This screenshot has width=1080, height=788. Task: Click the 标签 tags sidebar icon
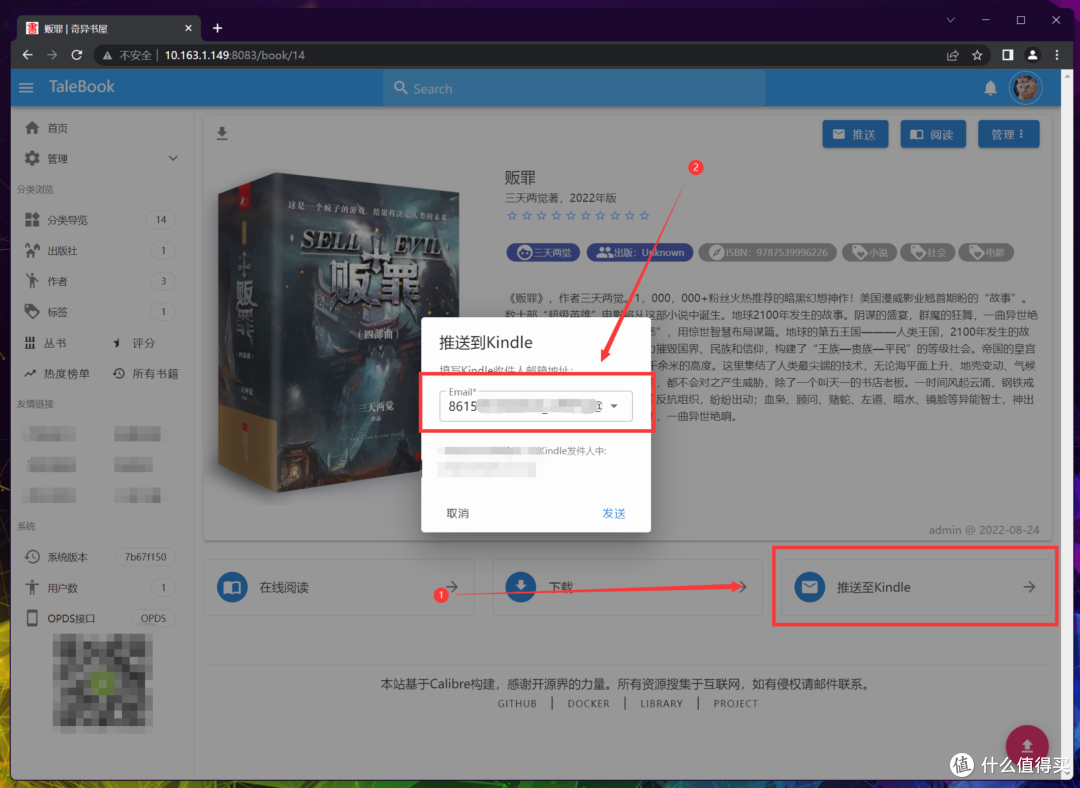pos(31,311)
